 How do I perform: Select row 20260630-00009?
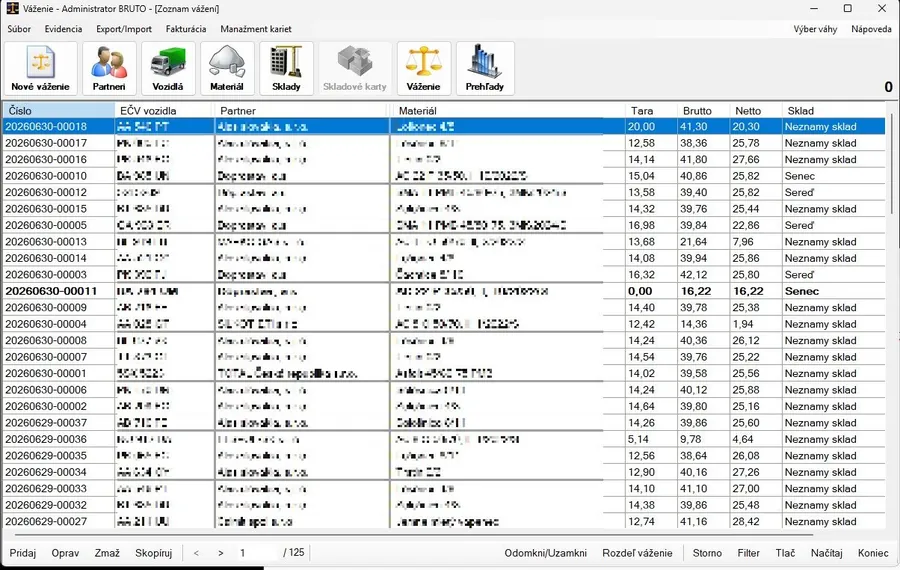(444, 308)
